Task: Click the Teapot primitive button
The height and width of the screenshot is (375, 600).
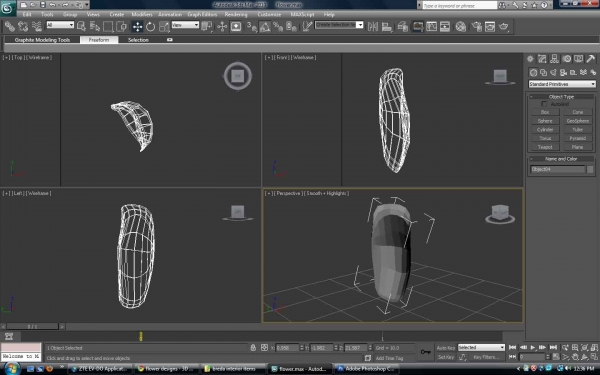Action: (545, 147)
